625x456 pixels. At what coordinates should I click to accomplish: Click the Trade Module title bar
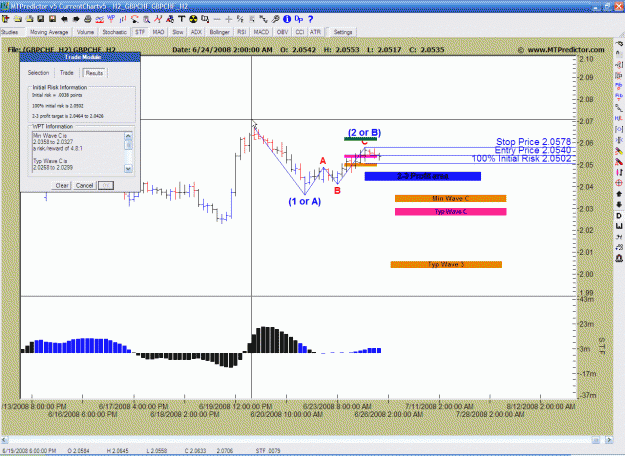click(80, 57)
